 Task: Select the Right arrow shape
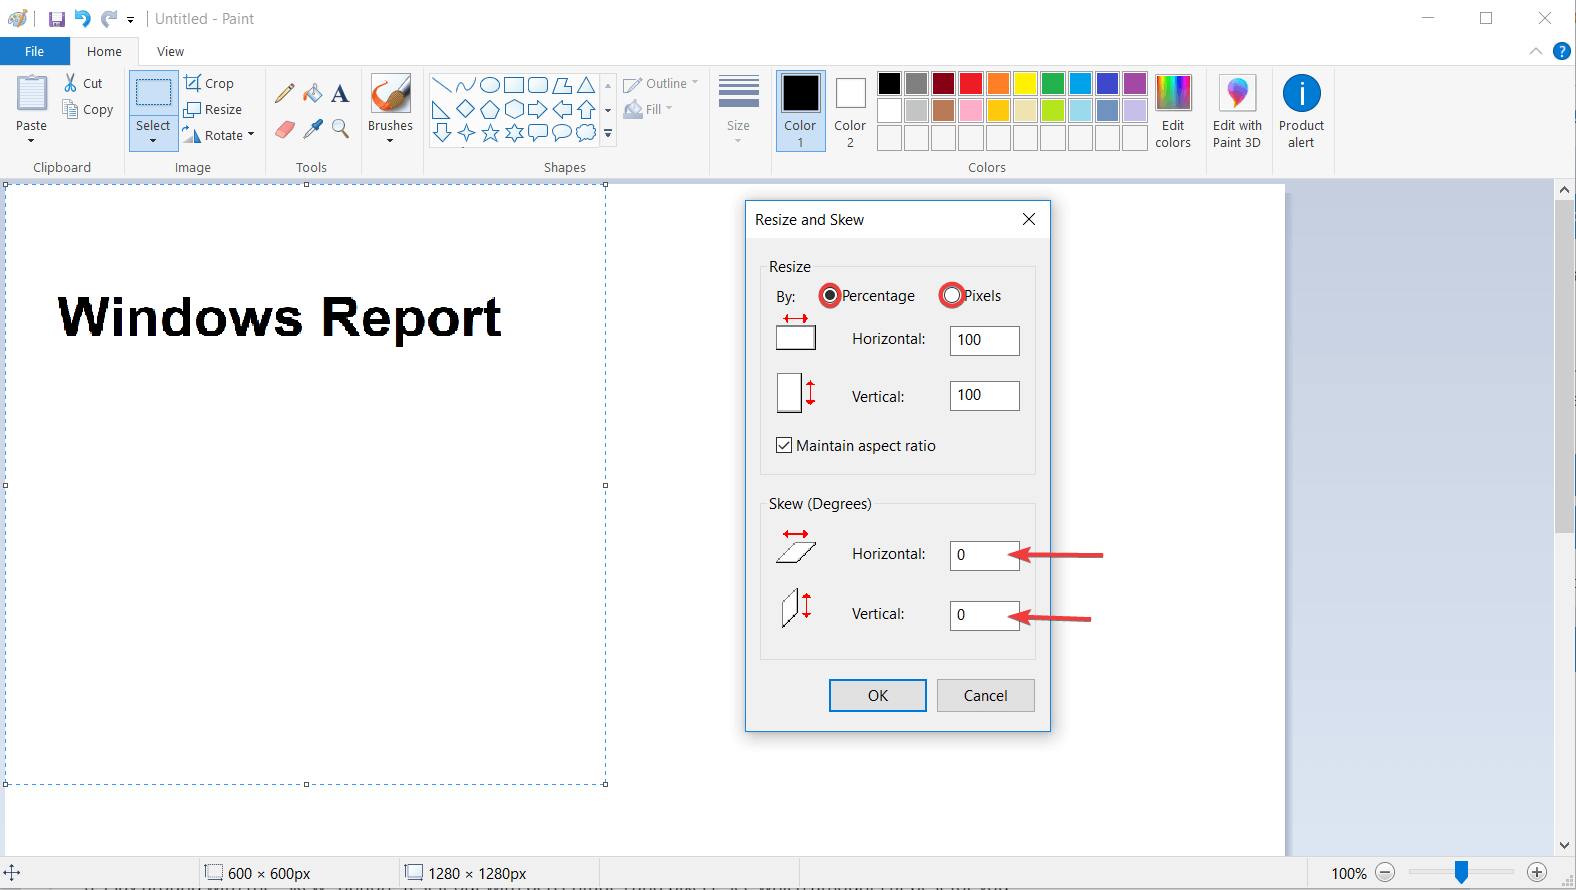click(538, 109)
